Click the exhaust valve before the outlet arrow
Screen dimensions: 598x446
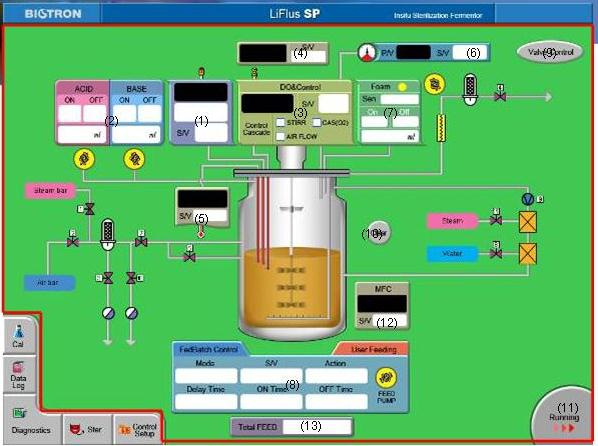coord(500,97)
